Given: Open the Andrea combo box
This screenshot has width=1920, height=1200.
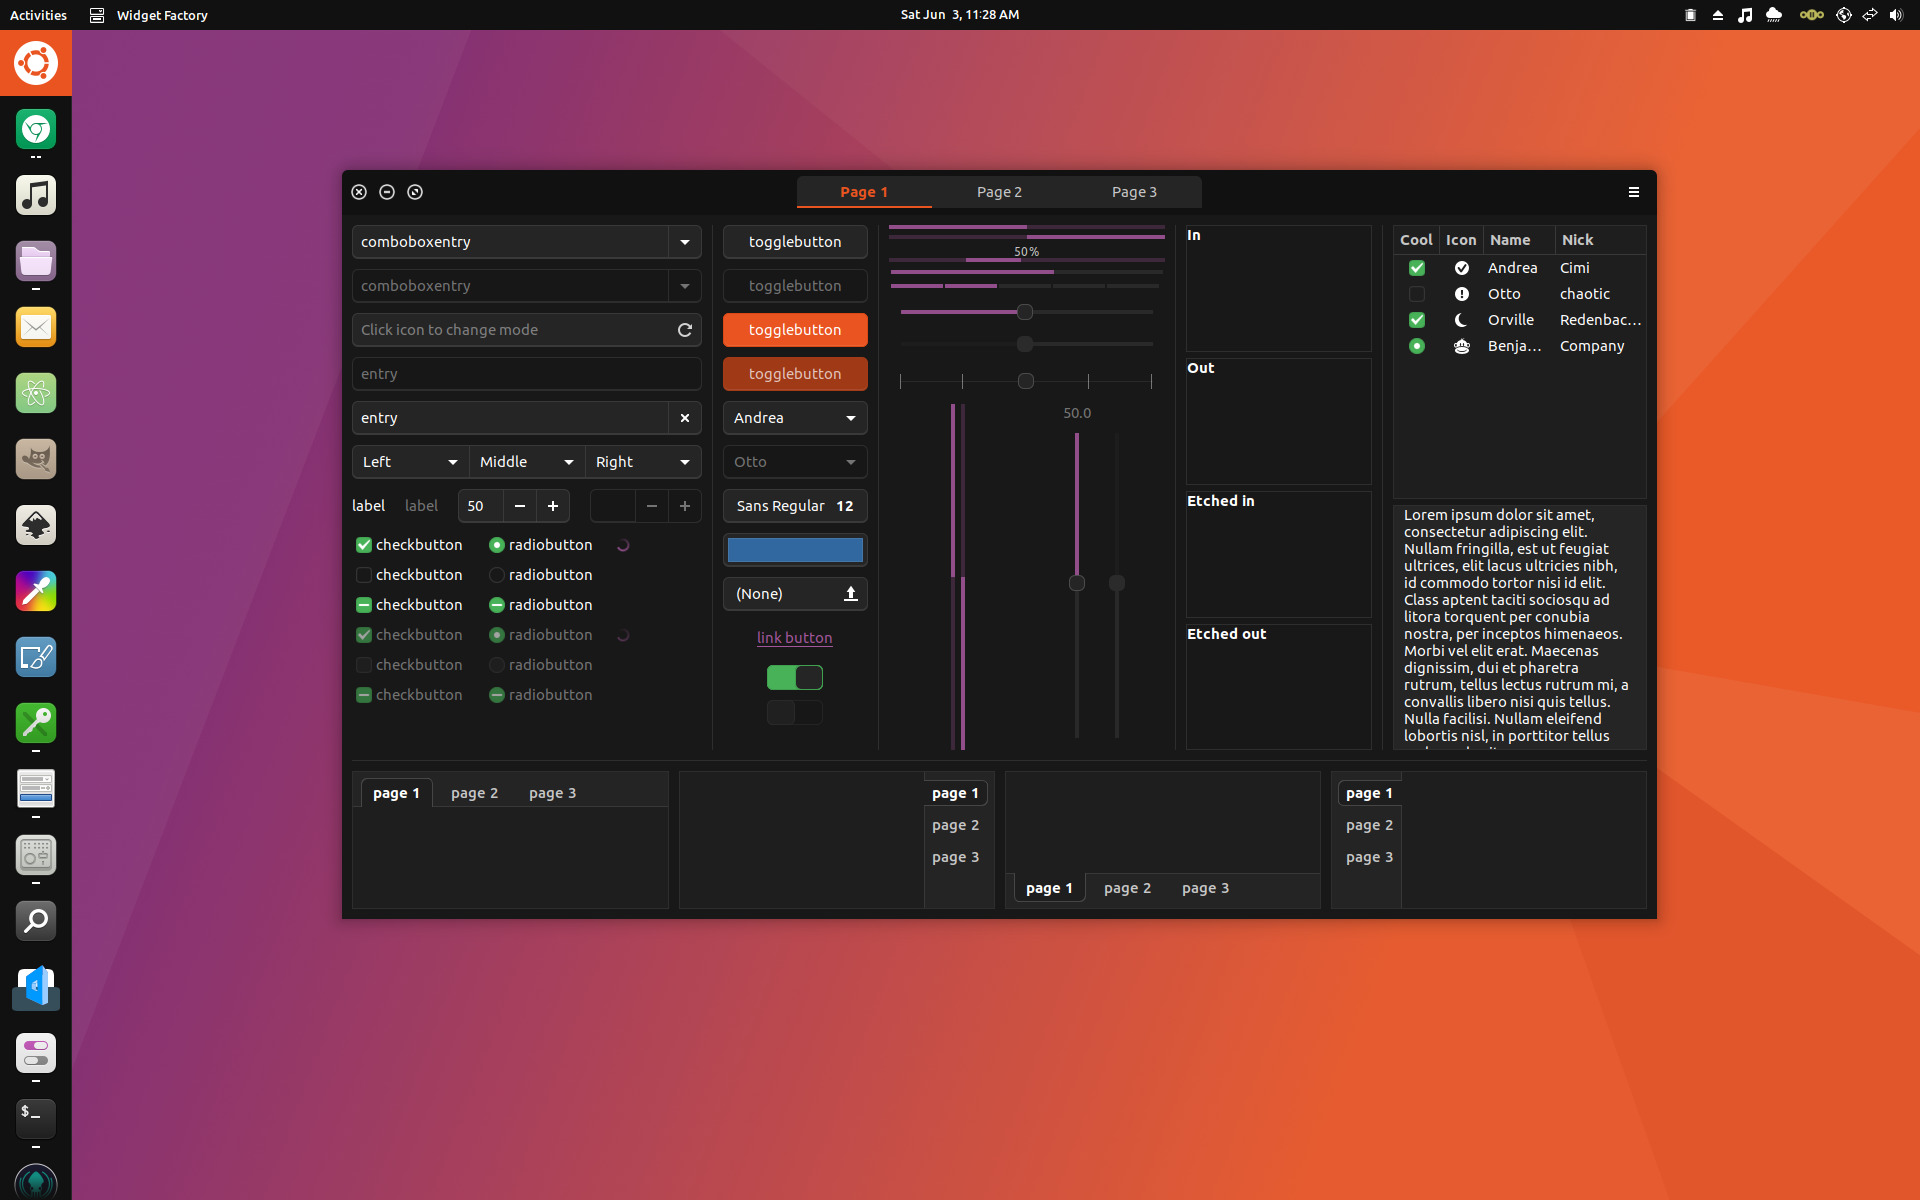Looking at the screenshot, I should (795, 418).
